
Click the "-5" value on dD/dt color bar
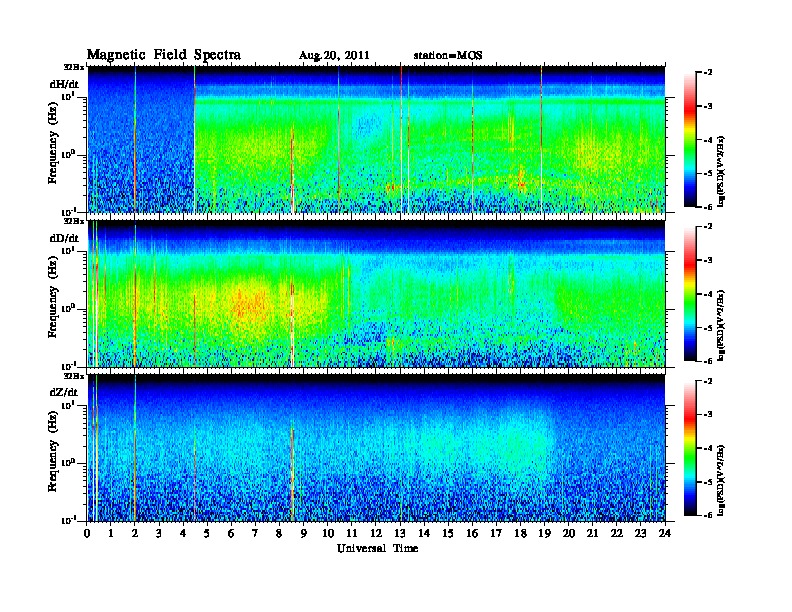[708, 328]
